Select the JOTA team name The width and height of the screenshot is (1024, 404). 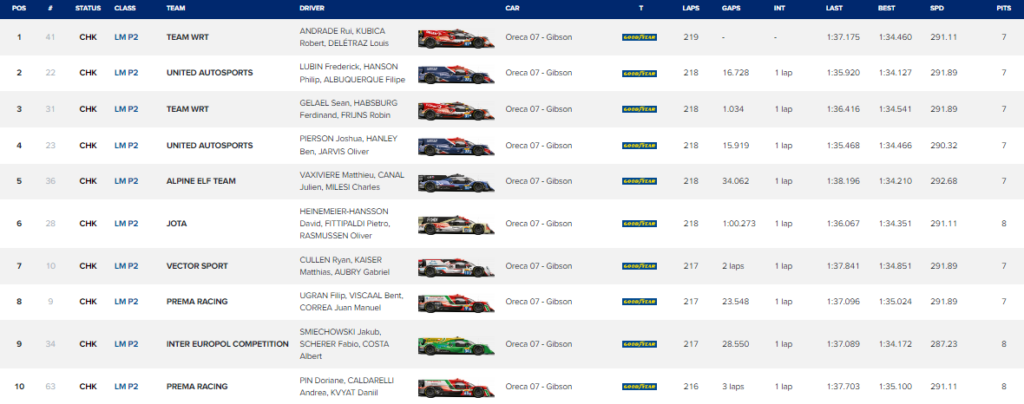[176, 223]
